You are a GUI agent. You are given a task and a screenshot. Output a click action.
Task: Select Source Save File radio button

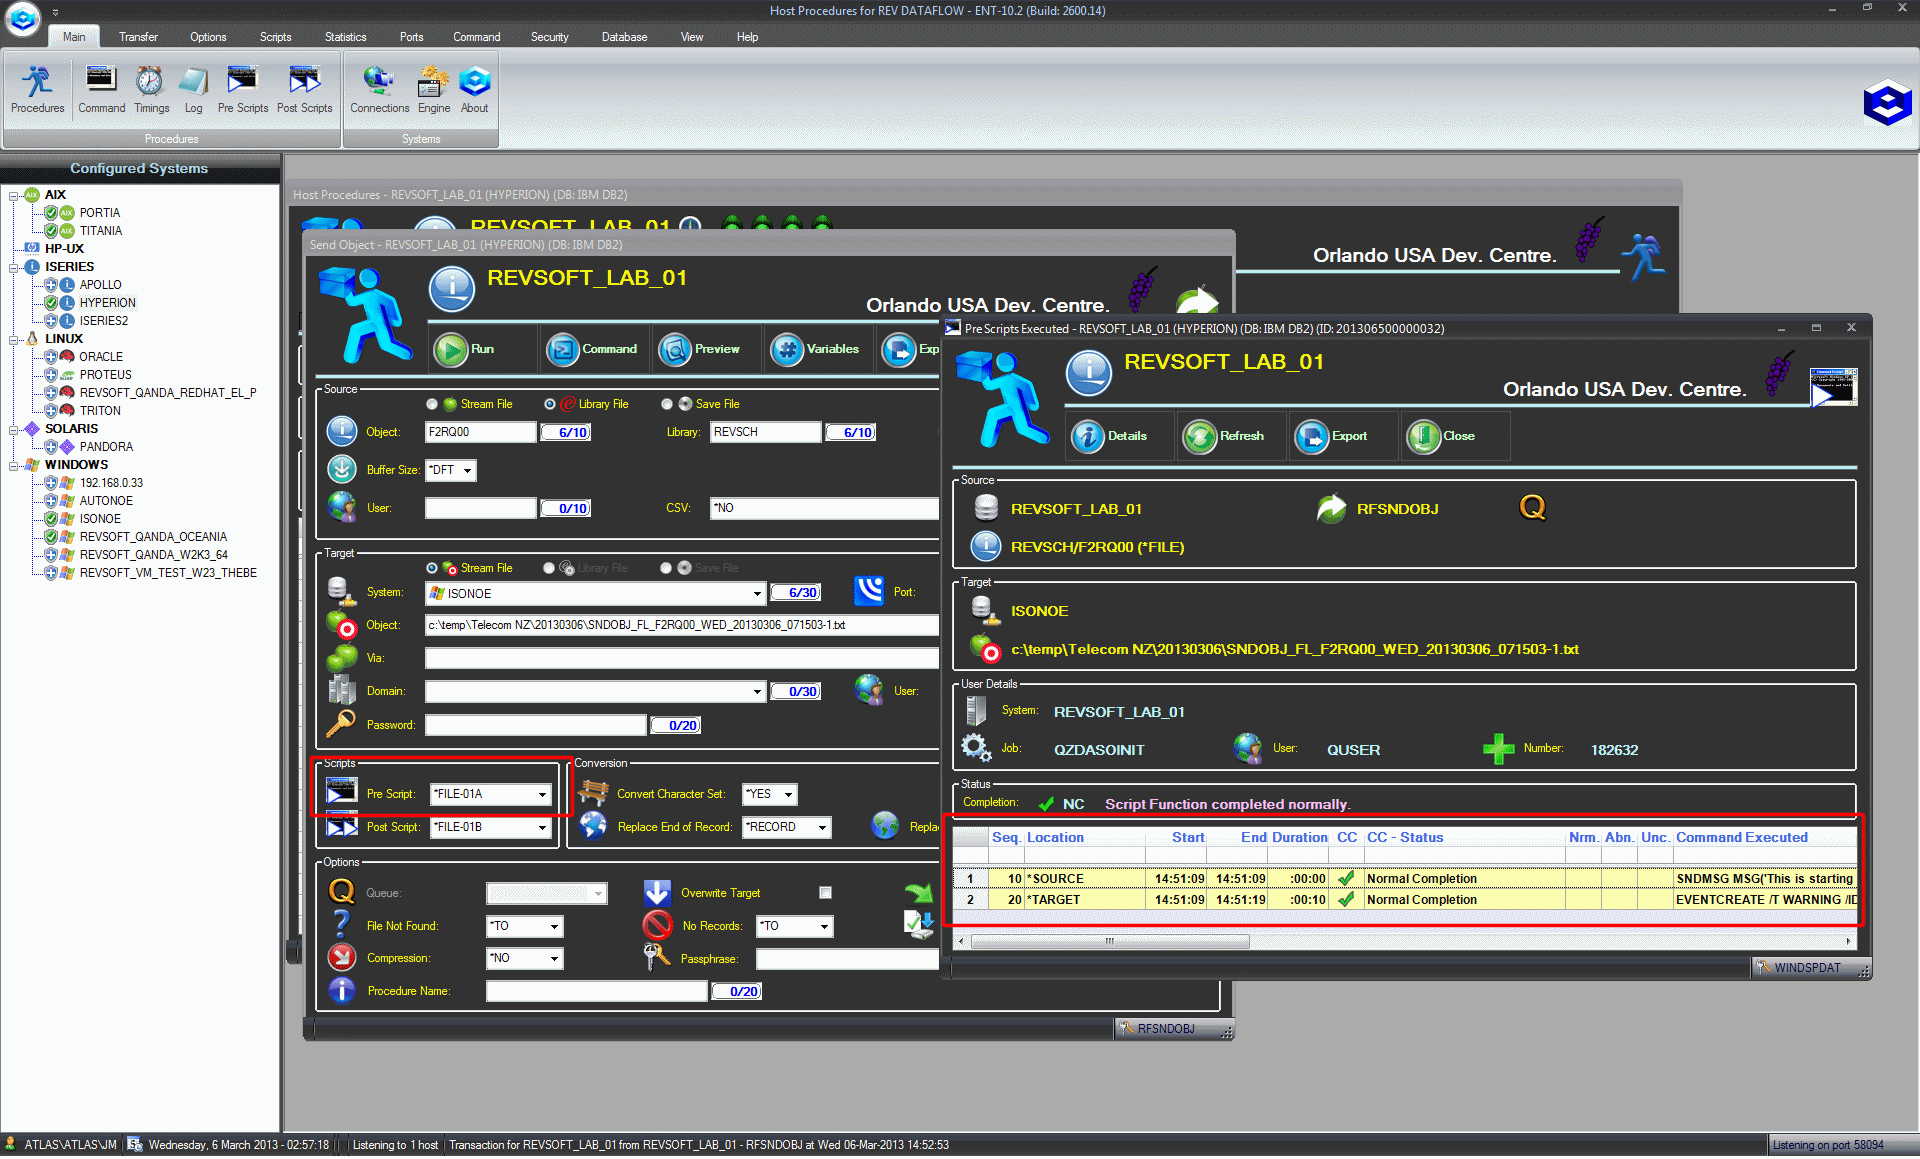coord(667,404)
